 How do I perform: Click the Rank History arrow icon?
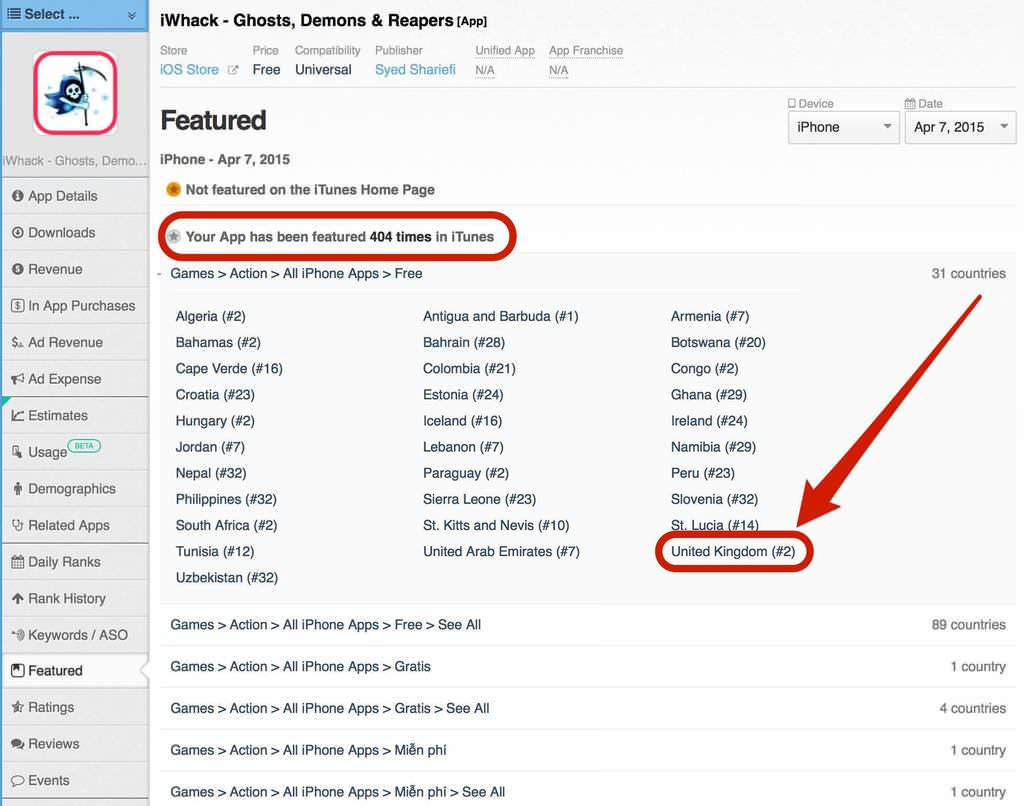pyautogui.click(x=18, y=598)
